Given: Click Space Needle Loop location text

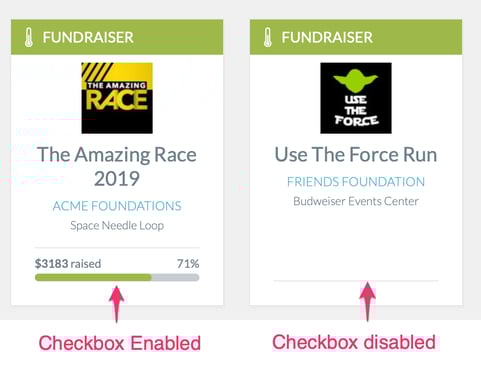Looking at the screenshot, I should coord(117,226).
